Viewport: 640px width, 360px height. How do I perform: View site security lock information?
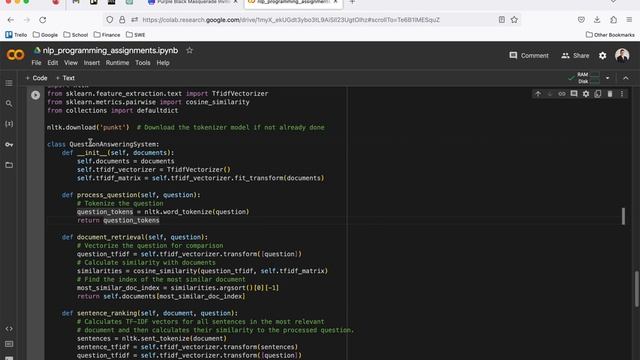tap(122, 20)
